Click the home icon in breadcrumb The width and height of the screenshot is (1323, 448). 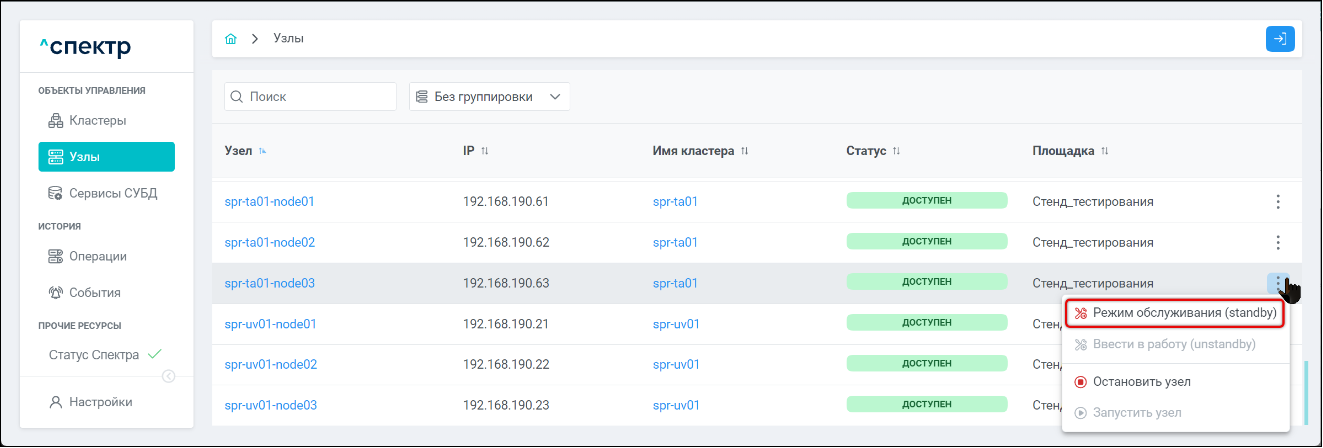(x=231, y=39)
